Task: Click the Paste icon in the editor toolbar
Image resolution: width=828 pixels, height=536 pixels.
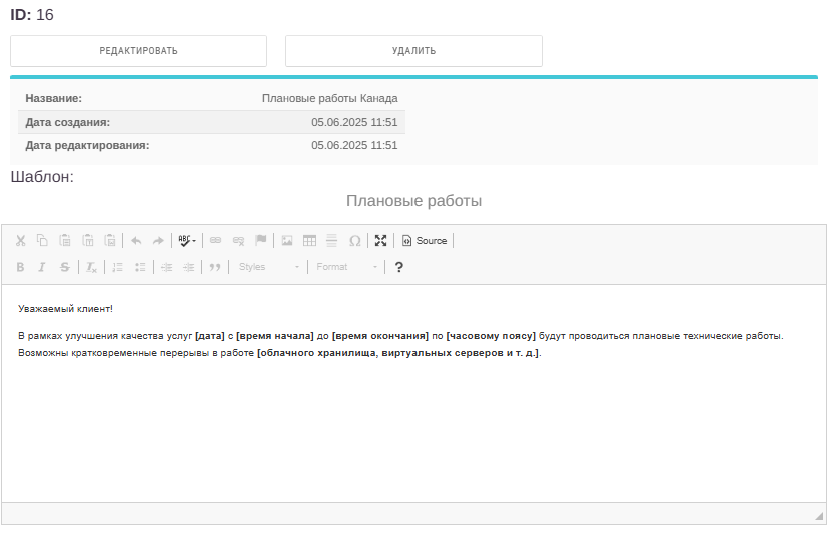Action: [x=65, y=241]
